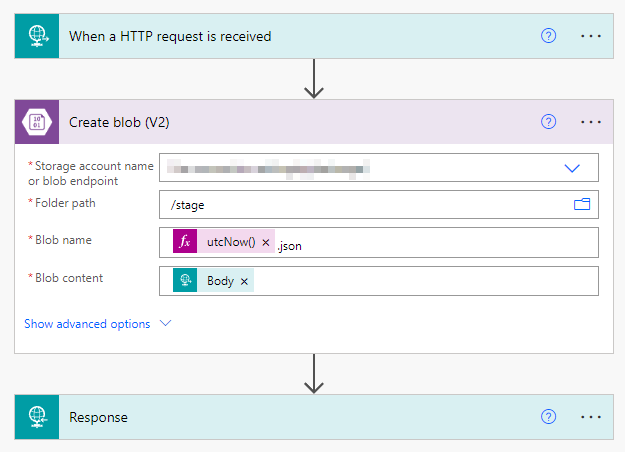Click the Response action icon

point(36,417)
